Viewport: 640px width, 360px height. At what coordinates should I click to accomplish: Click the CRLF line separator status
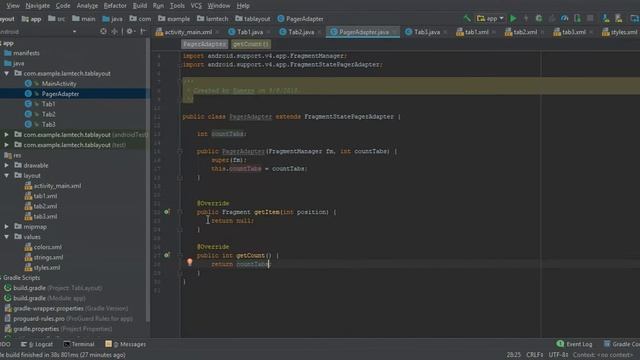[x=535, y=355]
